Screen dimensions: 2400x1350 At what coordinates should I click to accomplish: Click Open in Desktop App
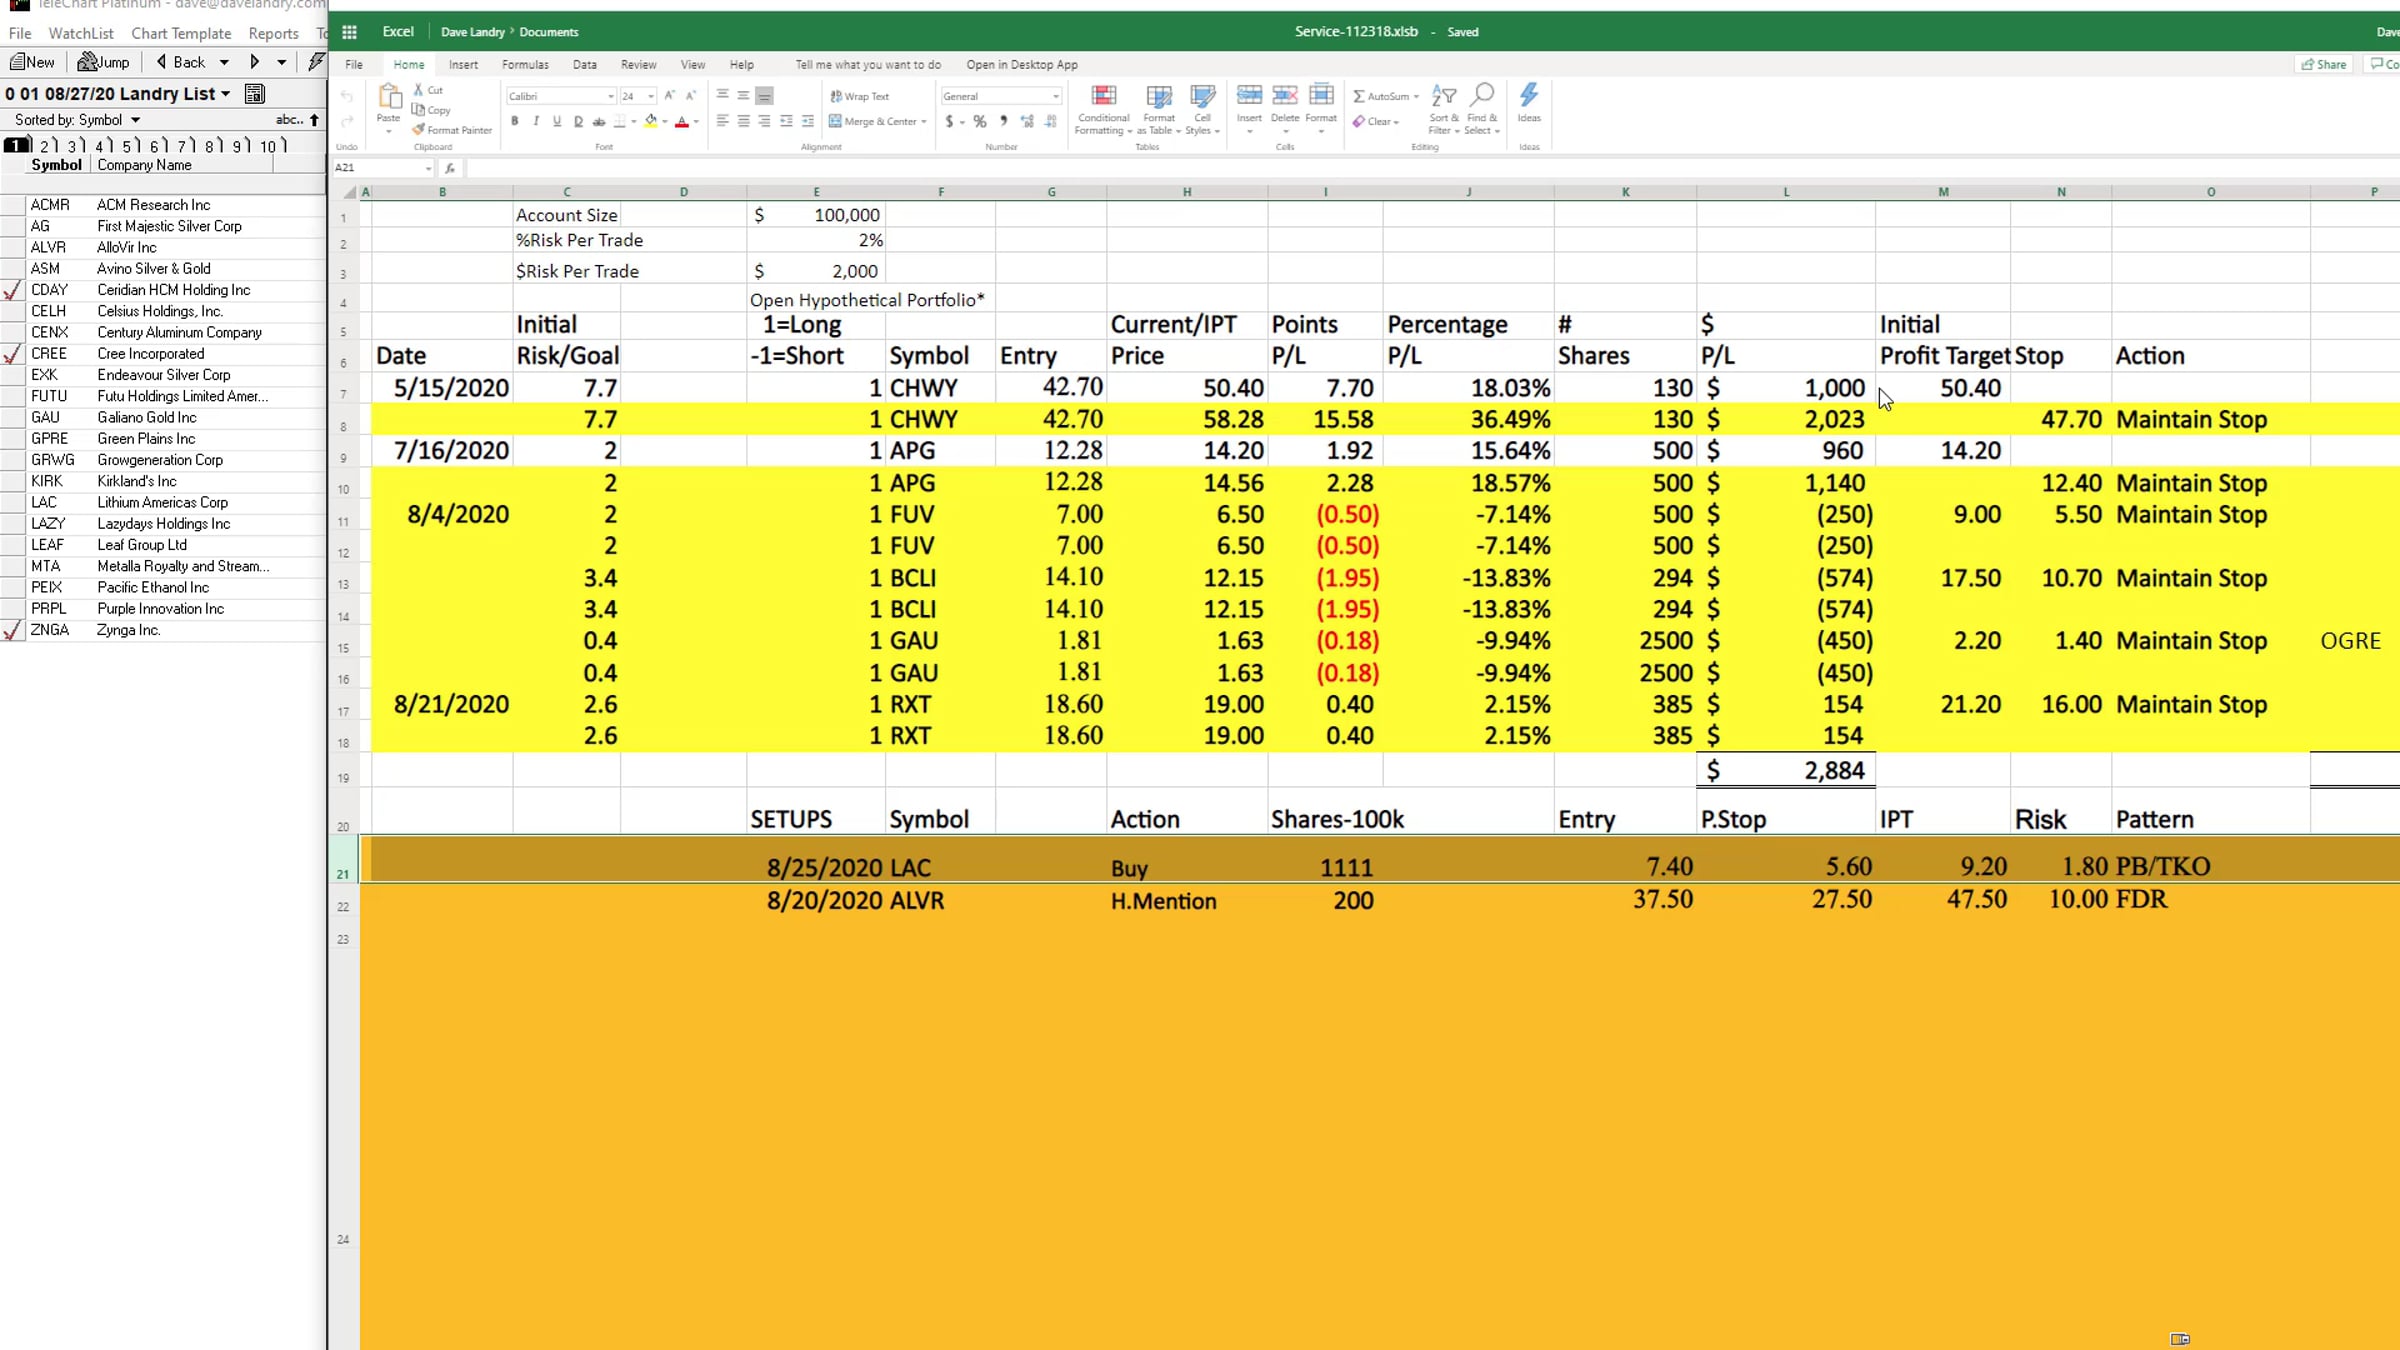click(x=1022, y=65)
